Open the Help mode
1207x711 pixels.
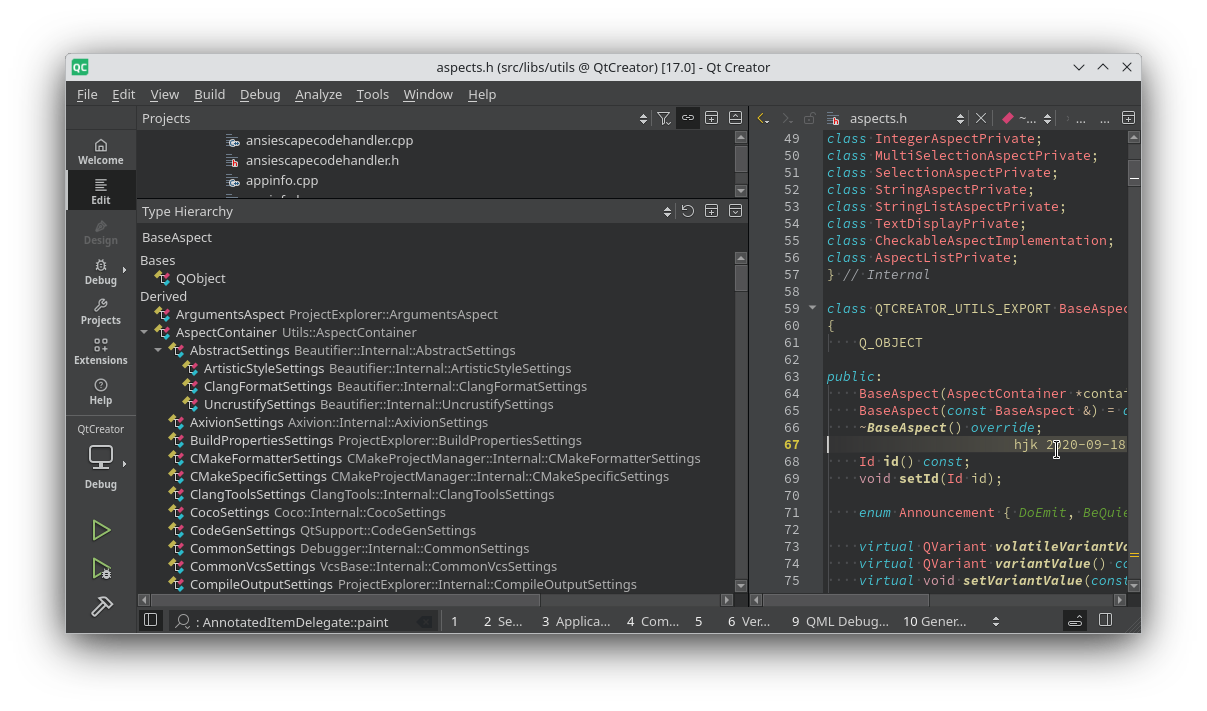pyautogui.click(x=101, y=391)
